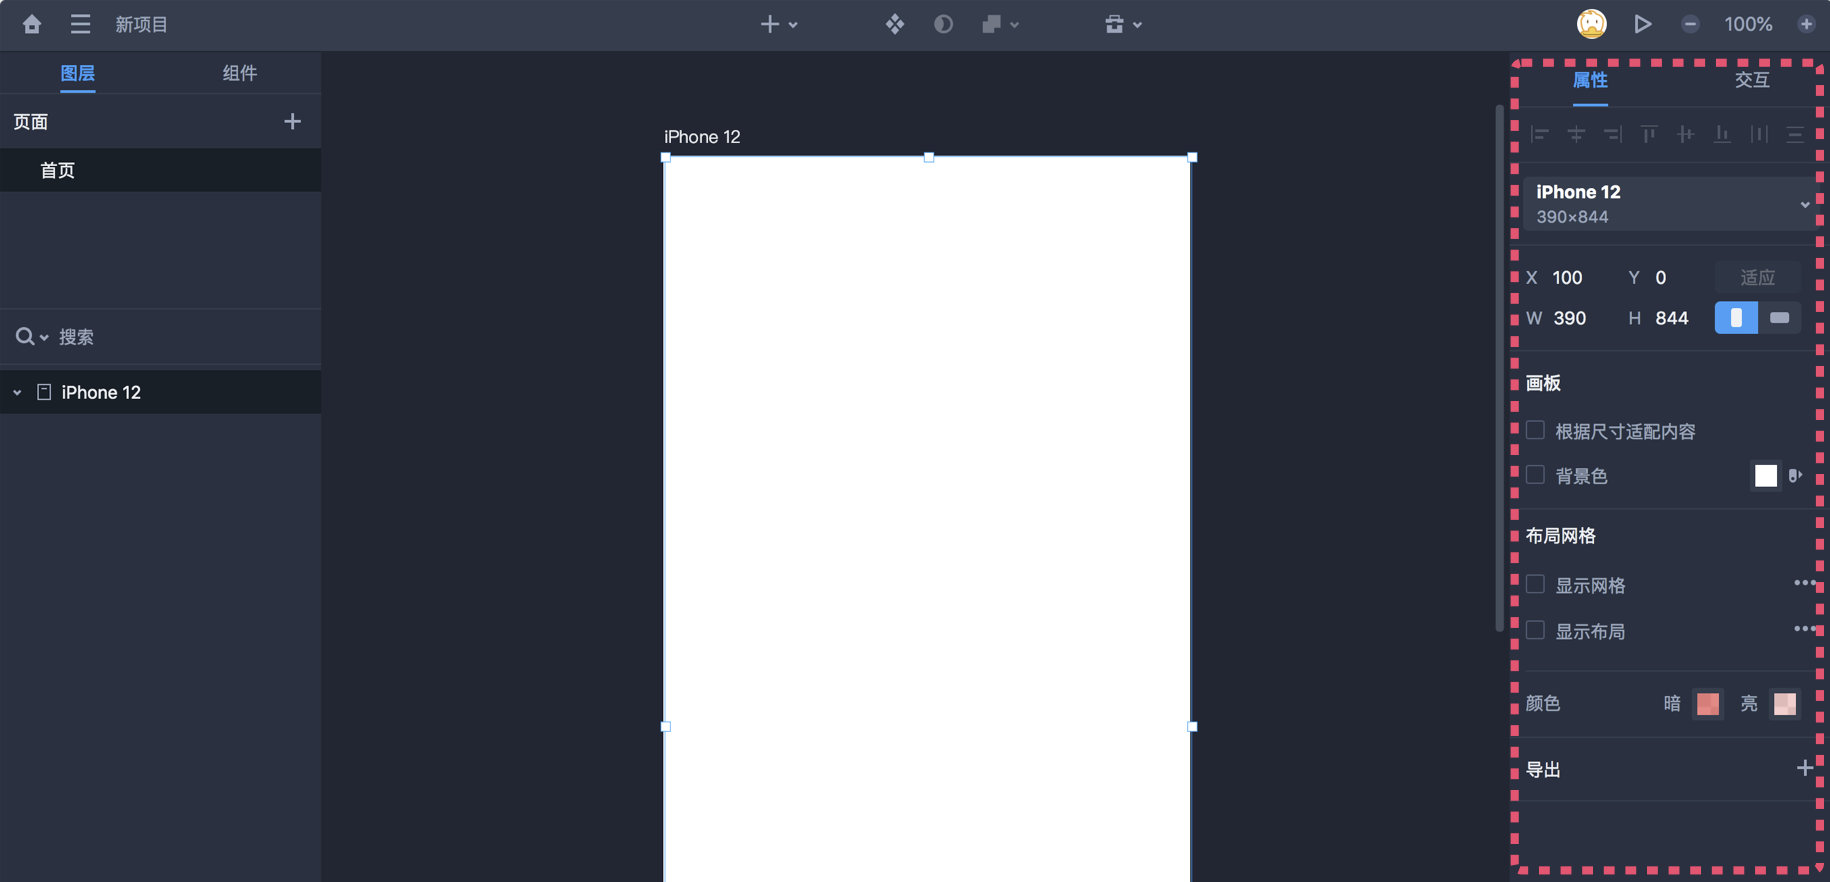Click the component icon in toolbar
Image resolution: width=1830 pixels, height=882 pixels.
point(894,24)
